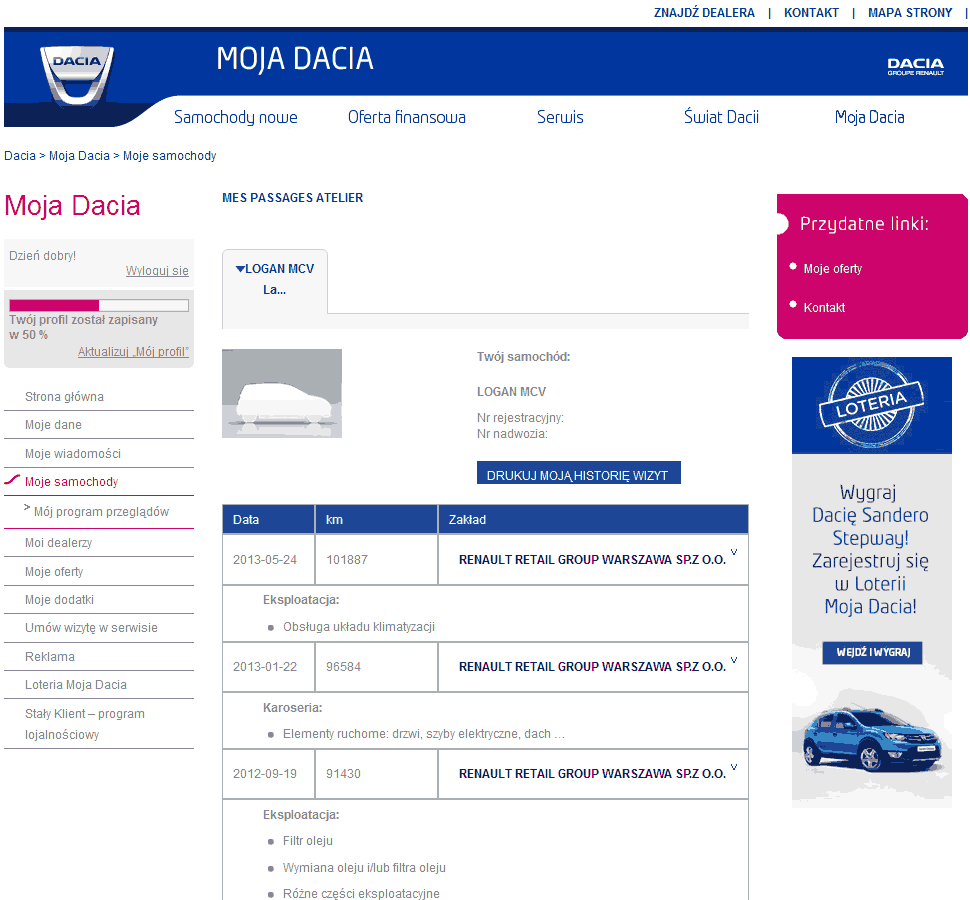This screenshot has height=900, width=970.
Task: Click the Obsługa układu klimatyzacji entry
Action: click(x=359, y=627)
